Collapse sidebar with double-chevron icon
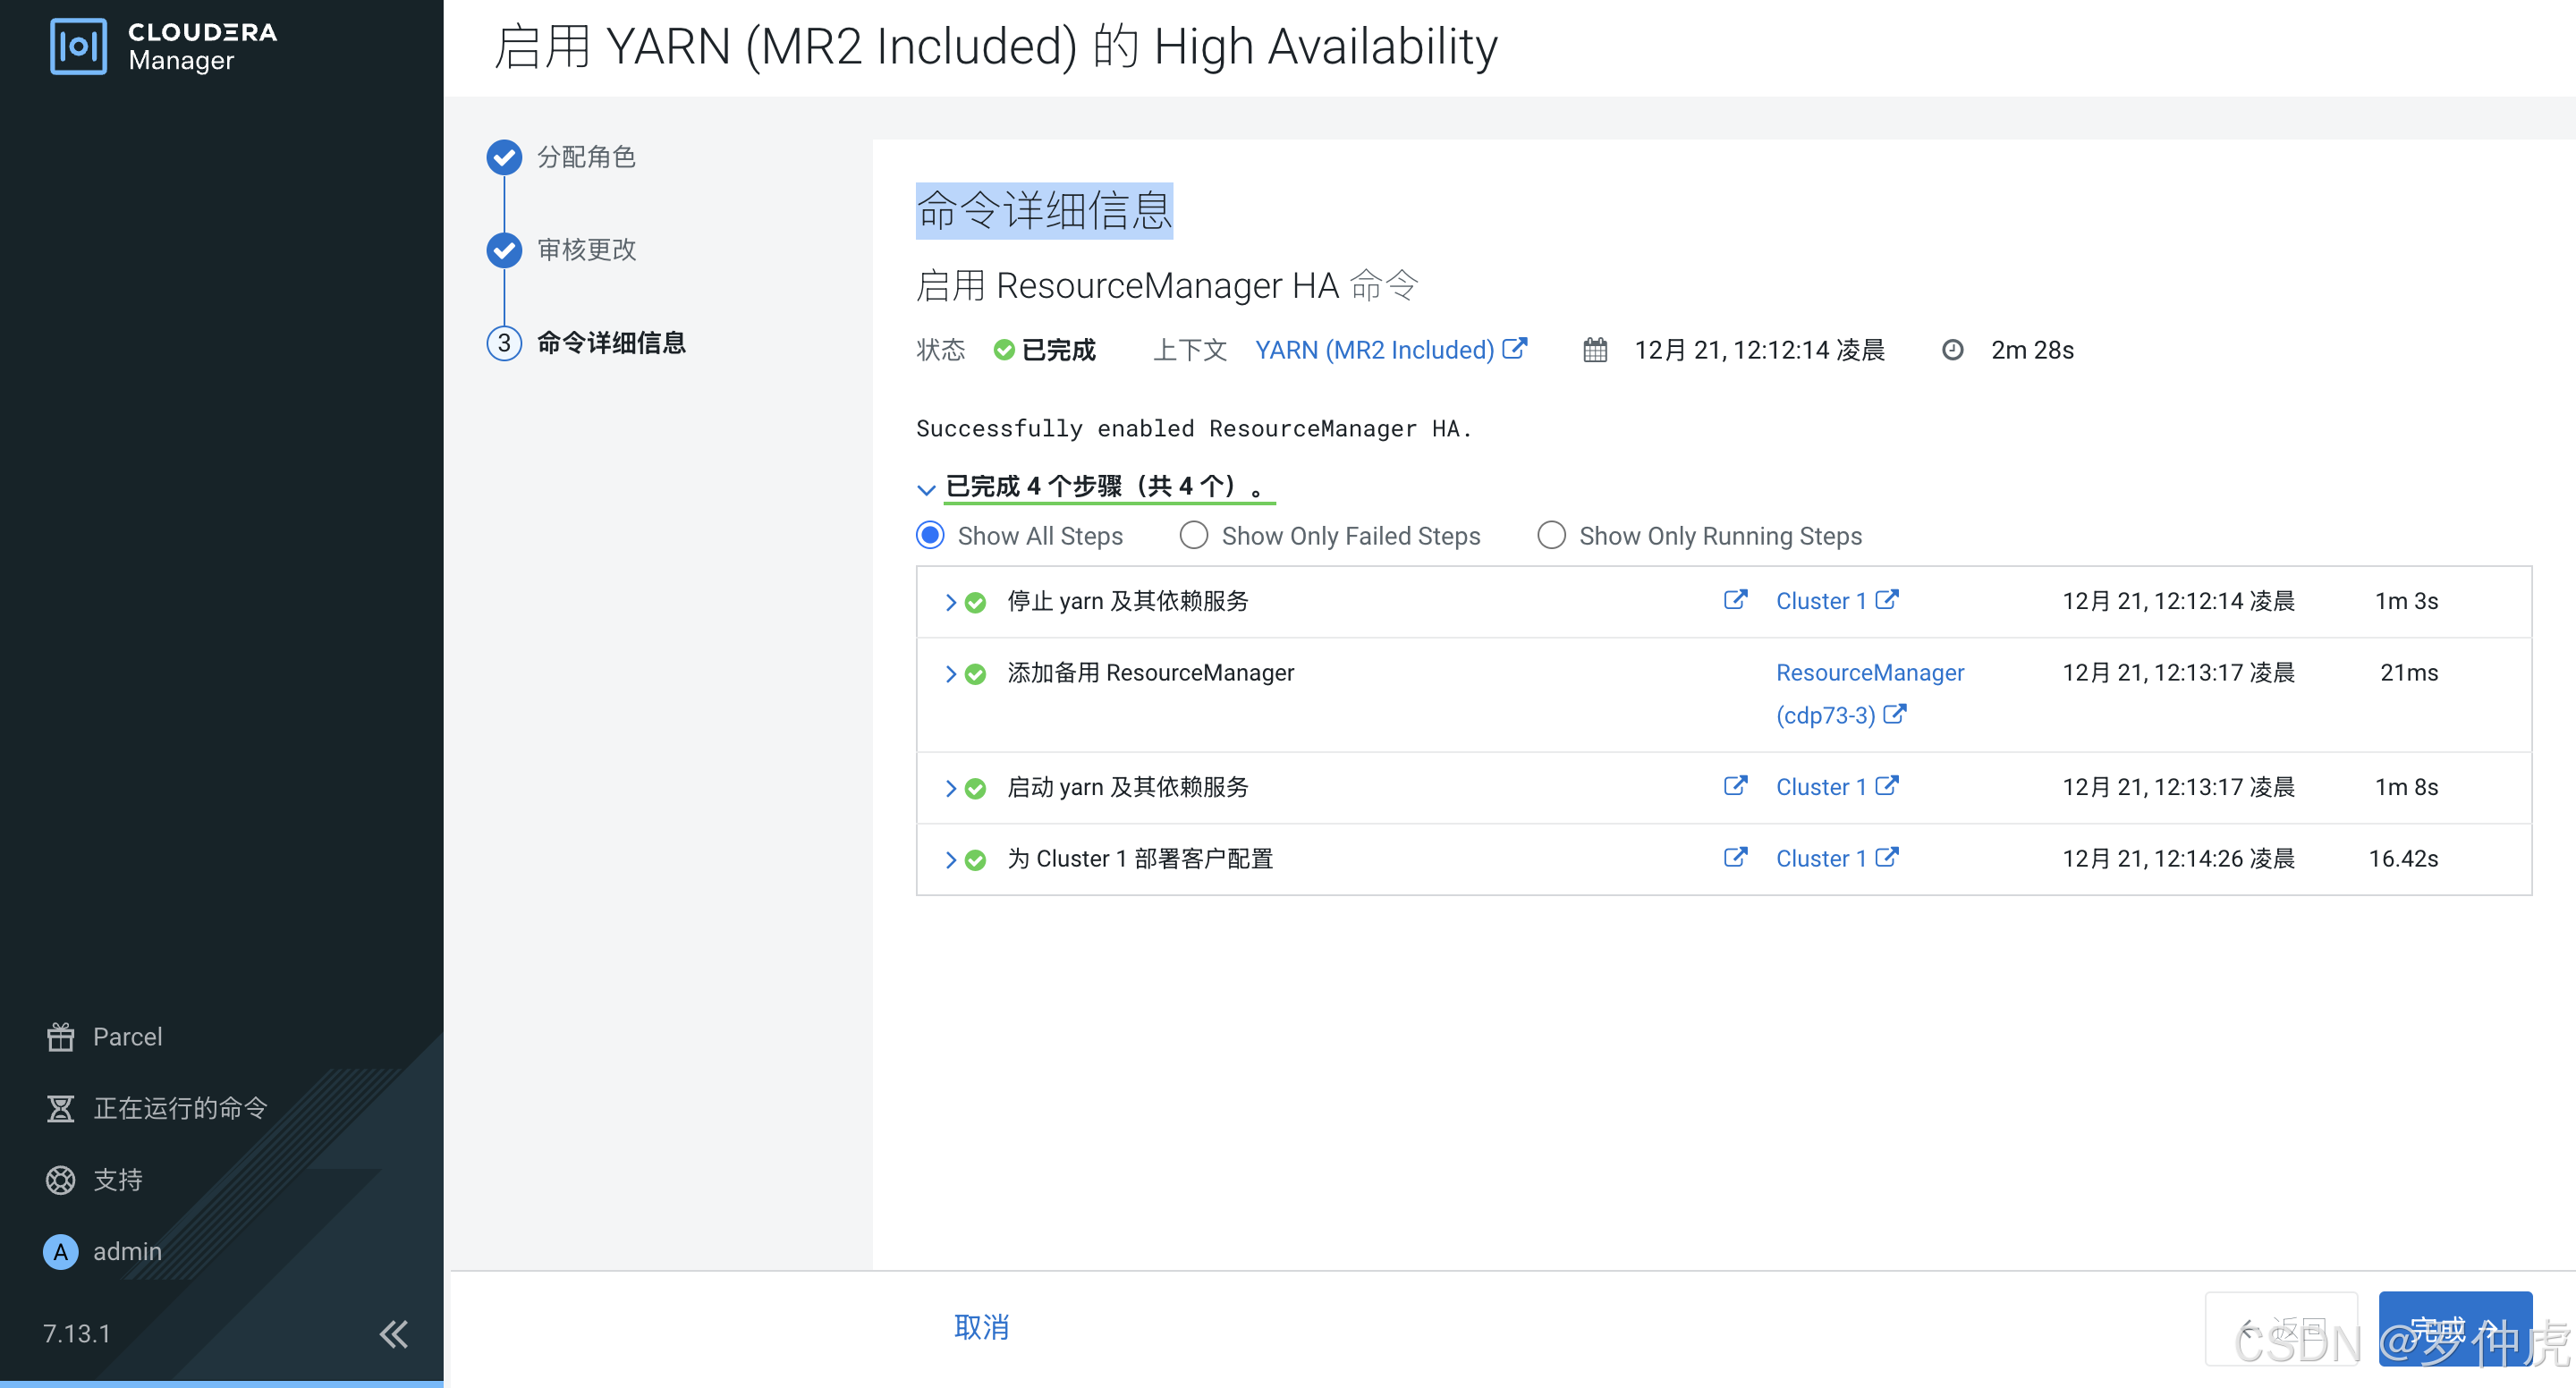Viewport: 2576px width, 1388px height. pyautogui.click(x=393, y=1333)
